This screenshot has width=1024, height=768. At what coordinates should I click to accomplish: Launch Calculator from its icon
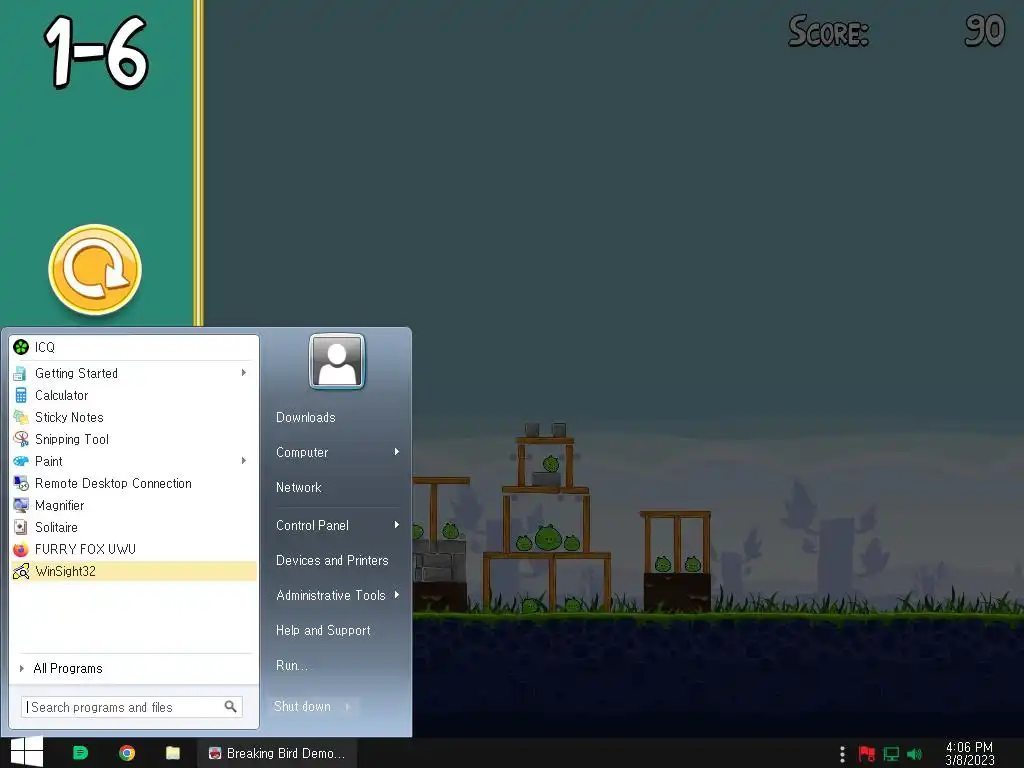point(21,395)
